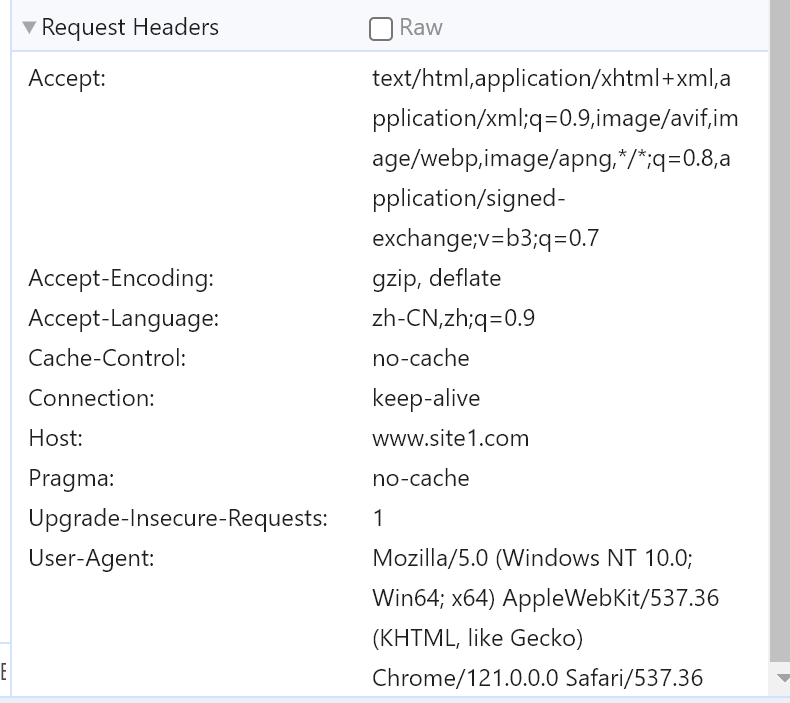Select the Cache-Control header name
This screenshot has width=790, height=703.
pos(107,358)
